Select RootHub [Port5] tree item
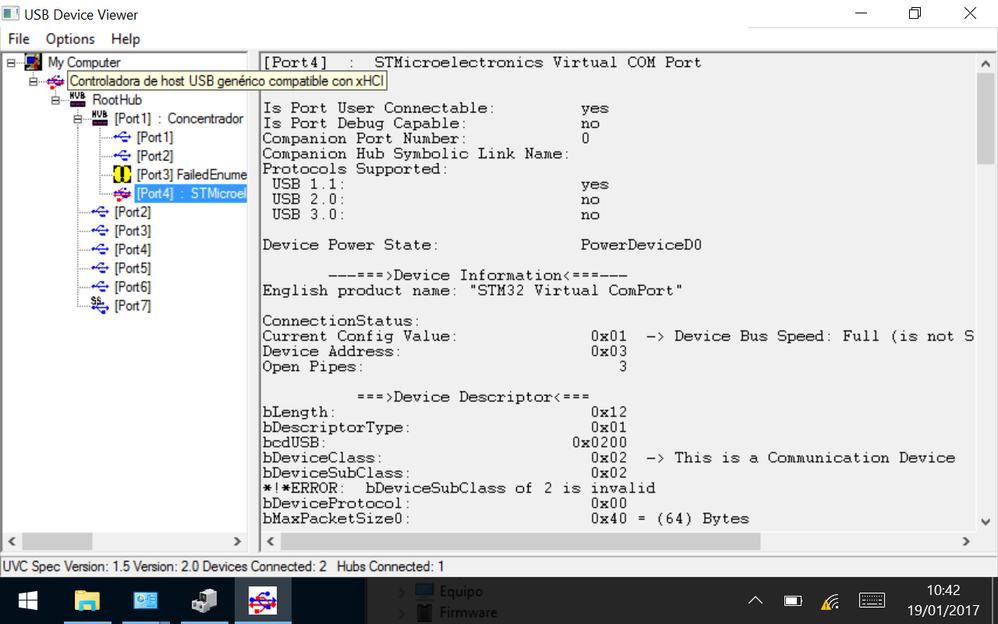Screen dimensions: 998x624 pos(132,268)
